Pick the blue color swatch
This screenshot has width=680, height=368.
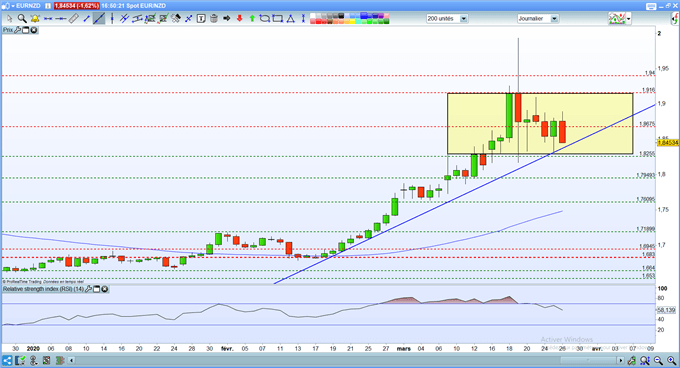click(x=363, y=16)
